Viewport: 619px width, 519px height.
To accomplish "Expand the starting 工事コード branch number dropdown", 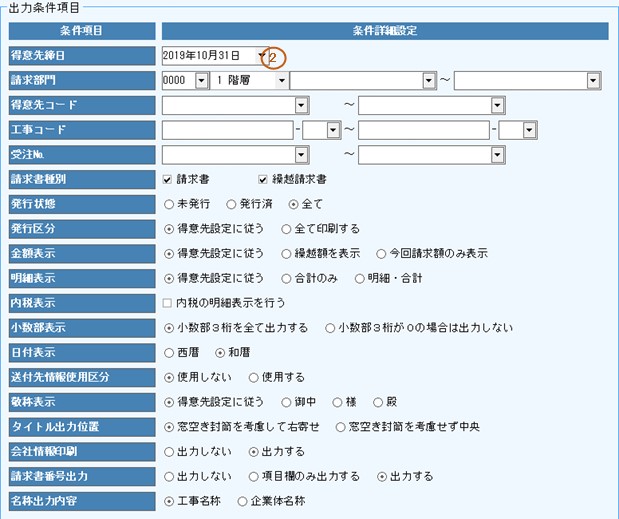I will click(335, 130).
